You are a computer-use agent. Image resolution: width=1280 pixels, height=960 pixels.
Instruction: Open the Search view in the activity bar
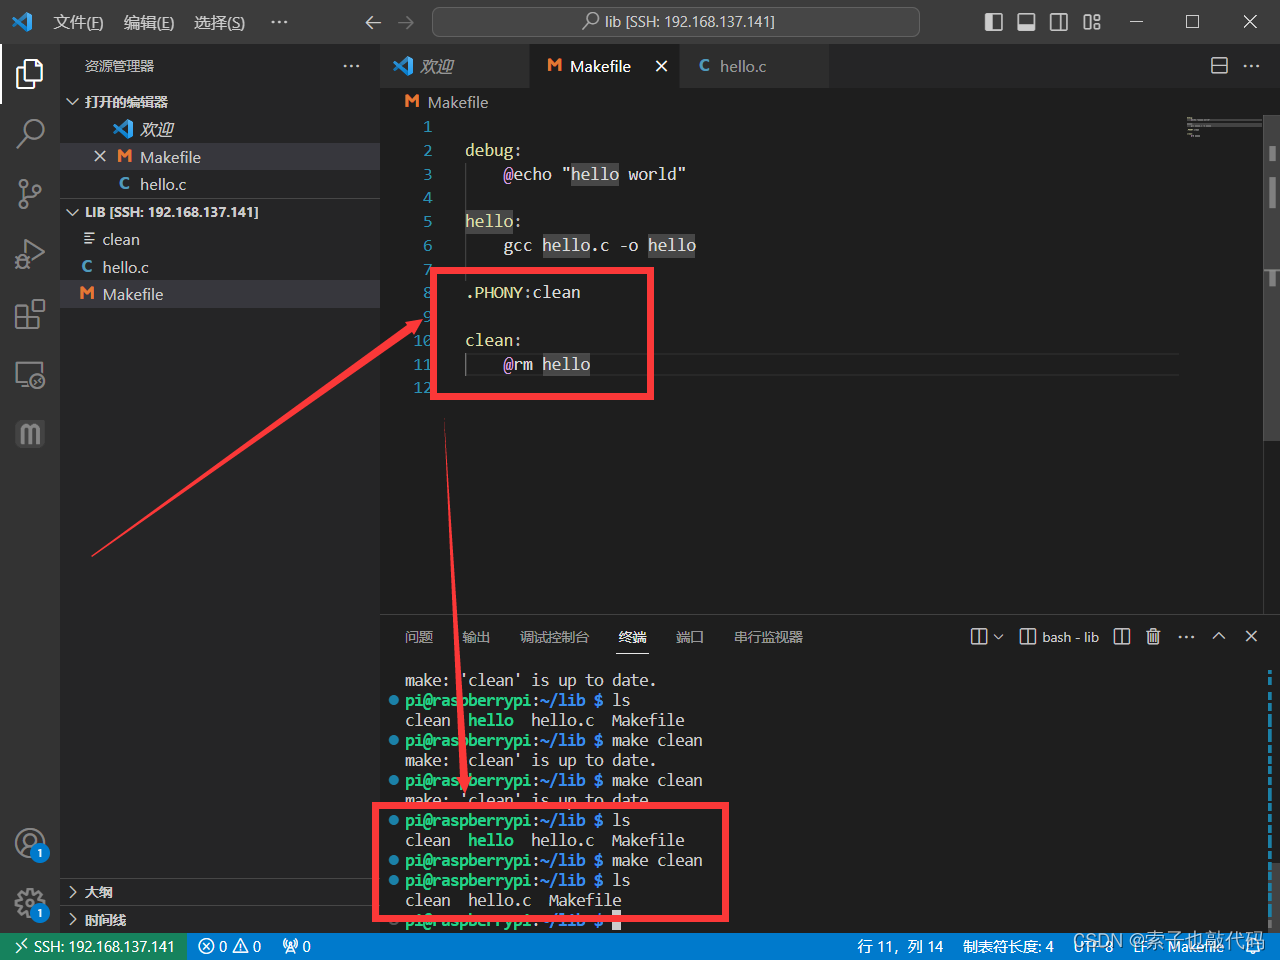(x=30, y=133)
